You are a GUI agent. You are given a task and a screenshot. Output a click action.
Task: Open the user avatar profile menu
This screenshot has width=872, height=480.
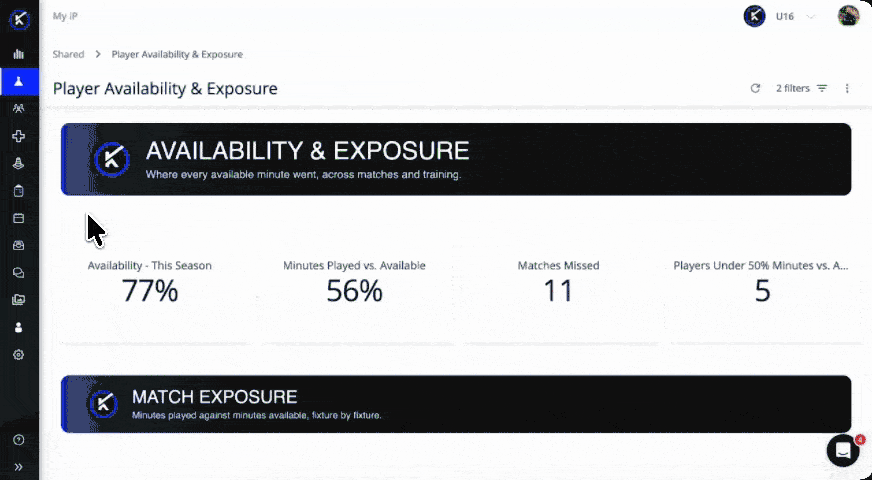(849, 16)
